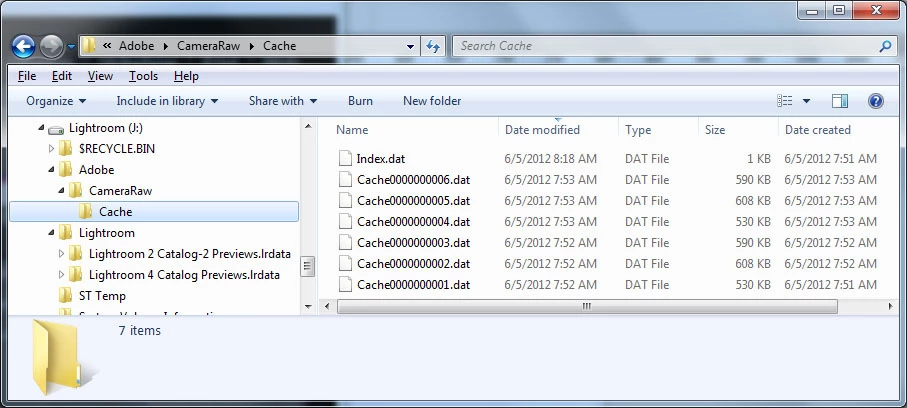Image resolution: width=907 pixels, height=408 pixels.
Task: Expand the address bar history dropdown
Action: (410, 46)
